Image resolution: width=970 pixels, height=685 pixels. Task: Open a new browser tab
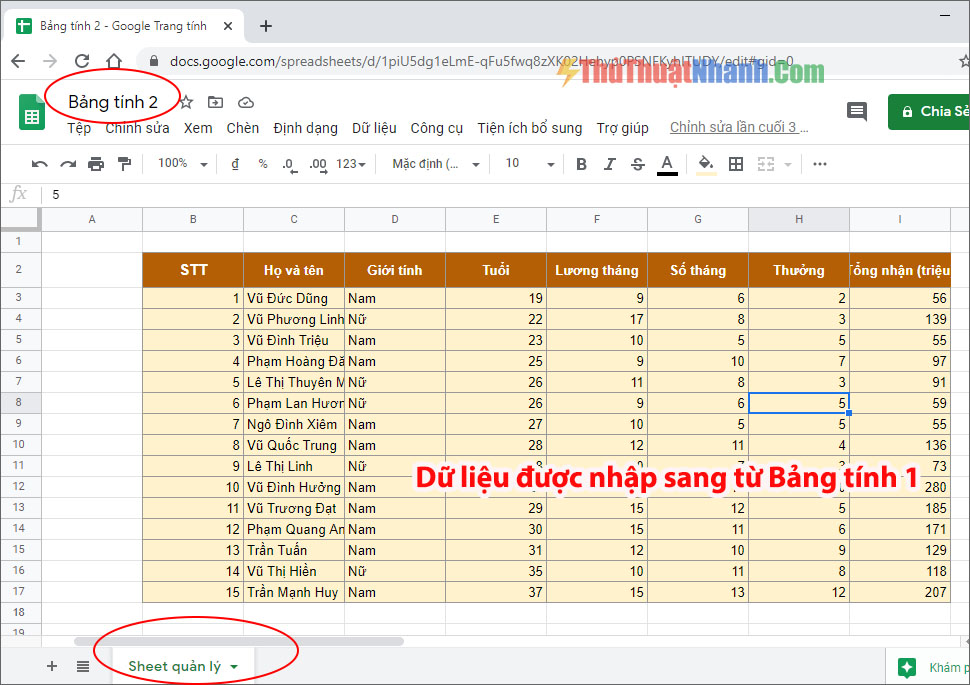click(x=266, y=26)
